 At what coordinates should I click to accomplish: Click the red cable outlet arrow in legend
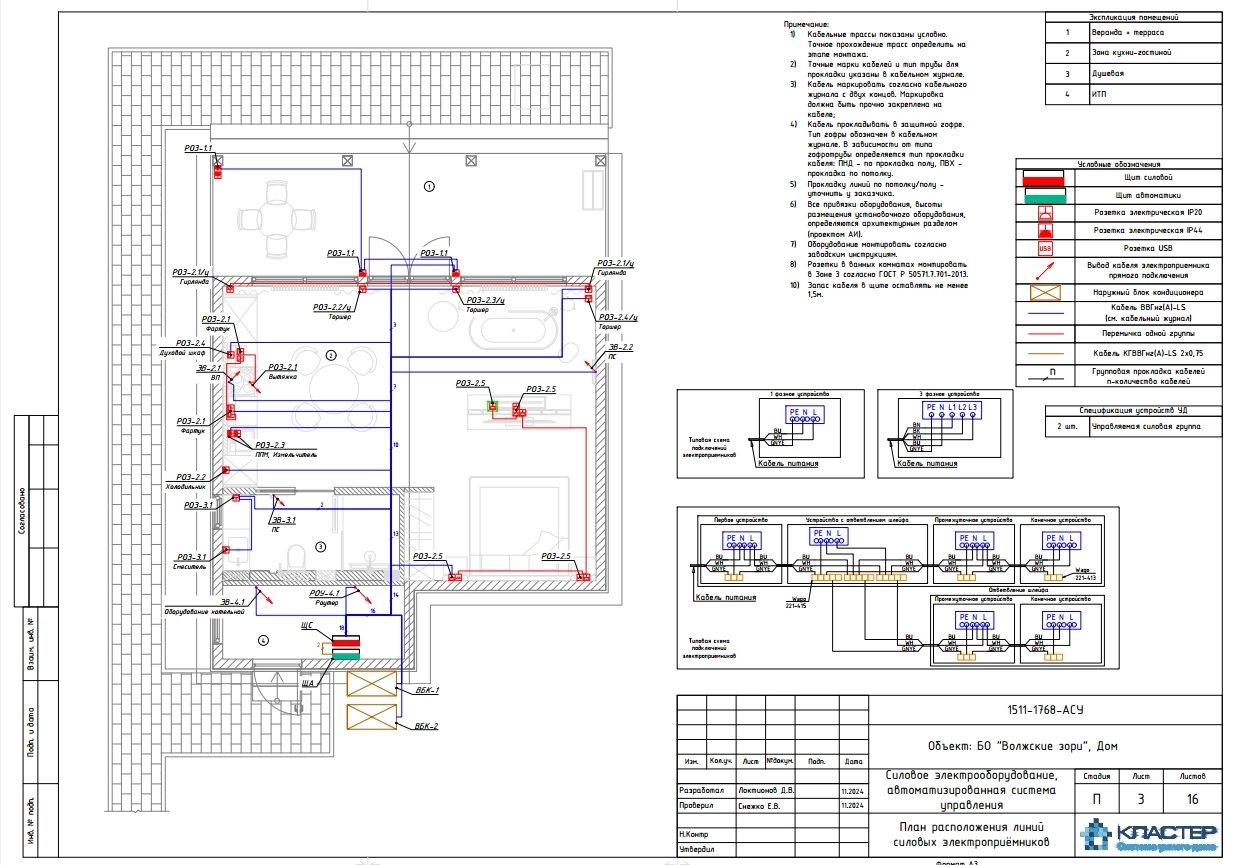[1045, 269]
